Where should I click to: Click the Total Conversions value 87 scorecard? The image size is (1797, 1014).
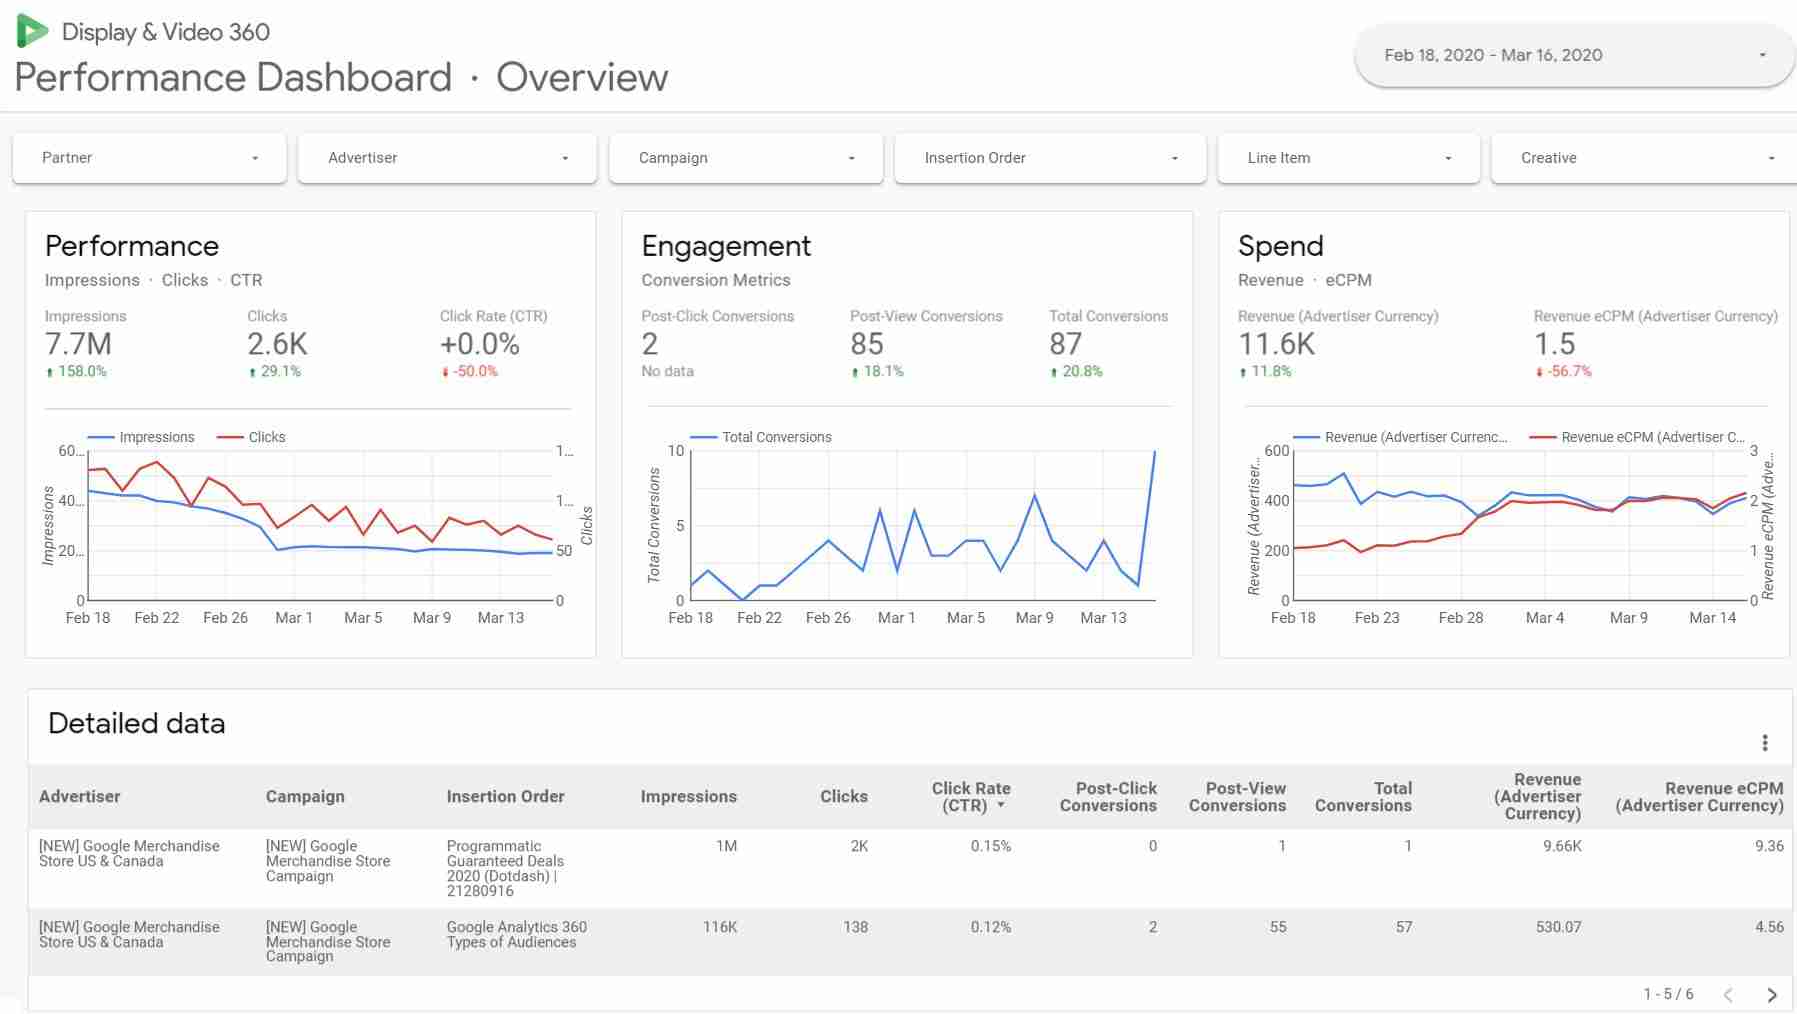[1108, 344]
